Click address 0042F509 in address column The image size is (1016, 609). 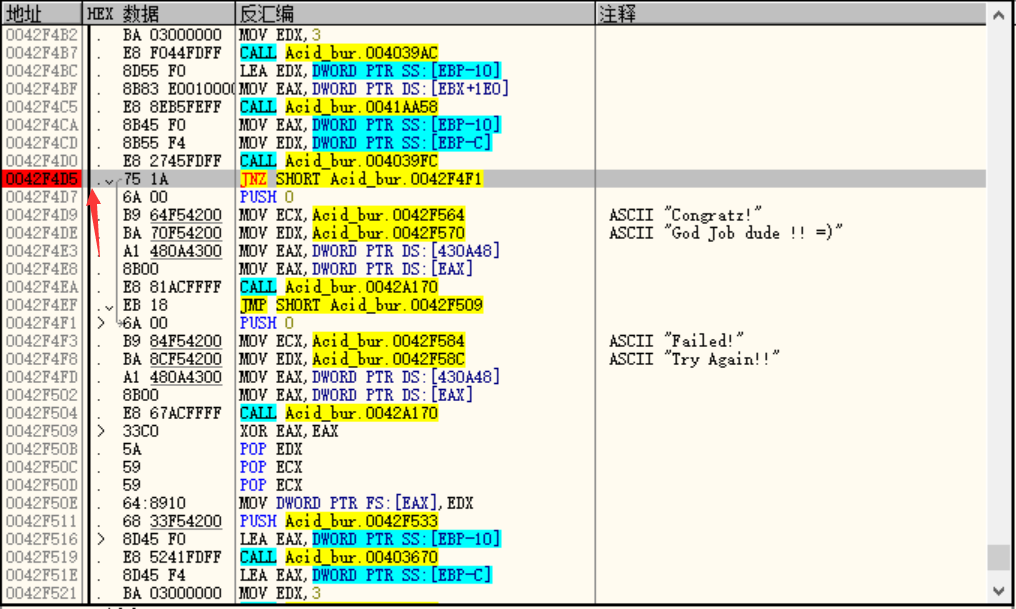pos(41,431)
